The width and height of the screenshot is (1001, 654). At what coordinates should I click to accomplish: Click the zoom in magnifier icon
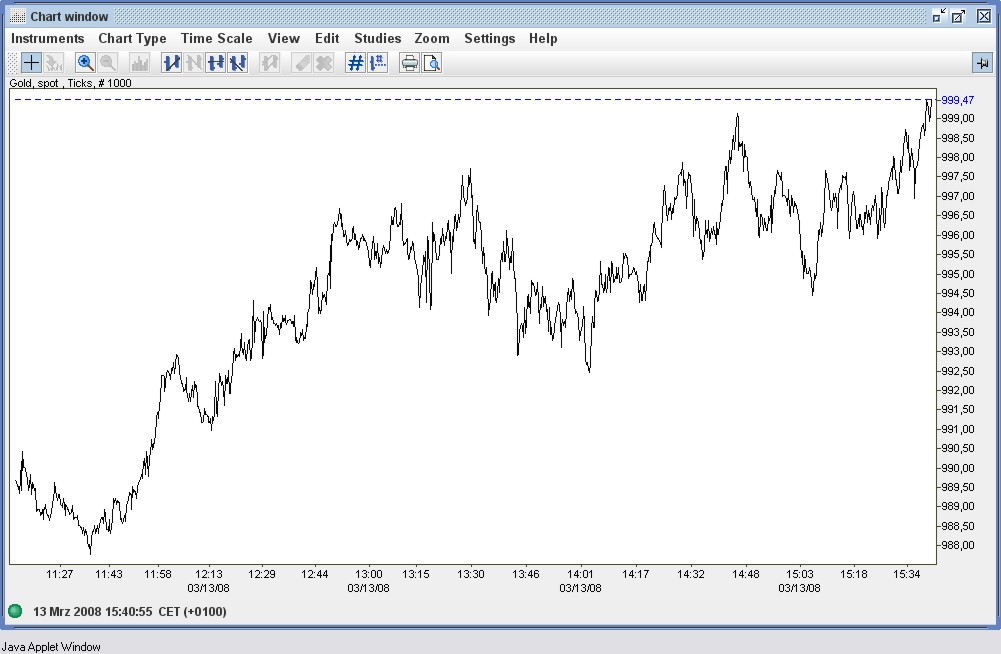tap(86, 63)
